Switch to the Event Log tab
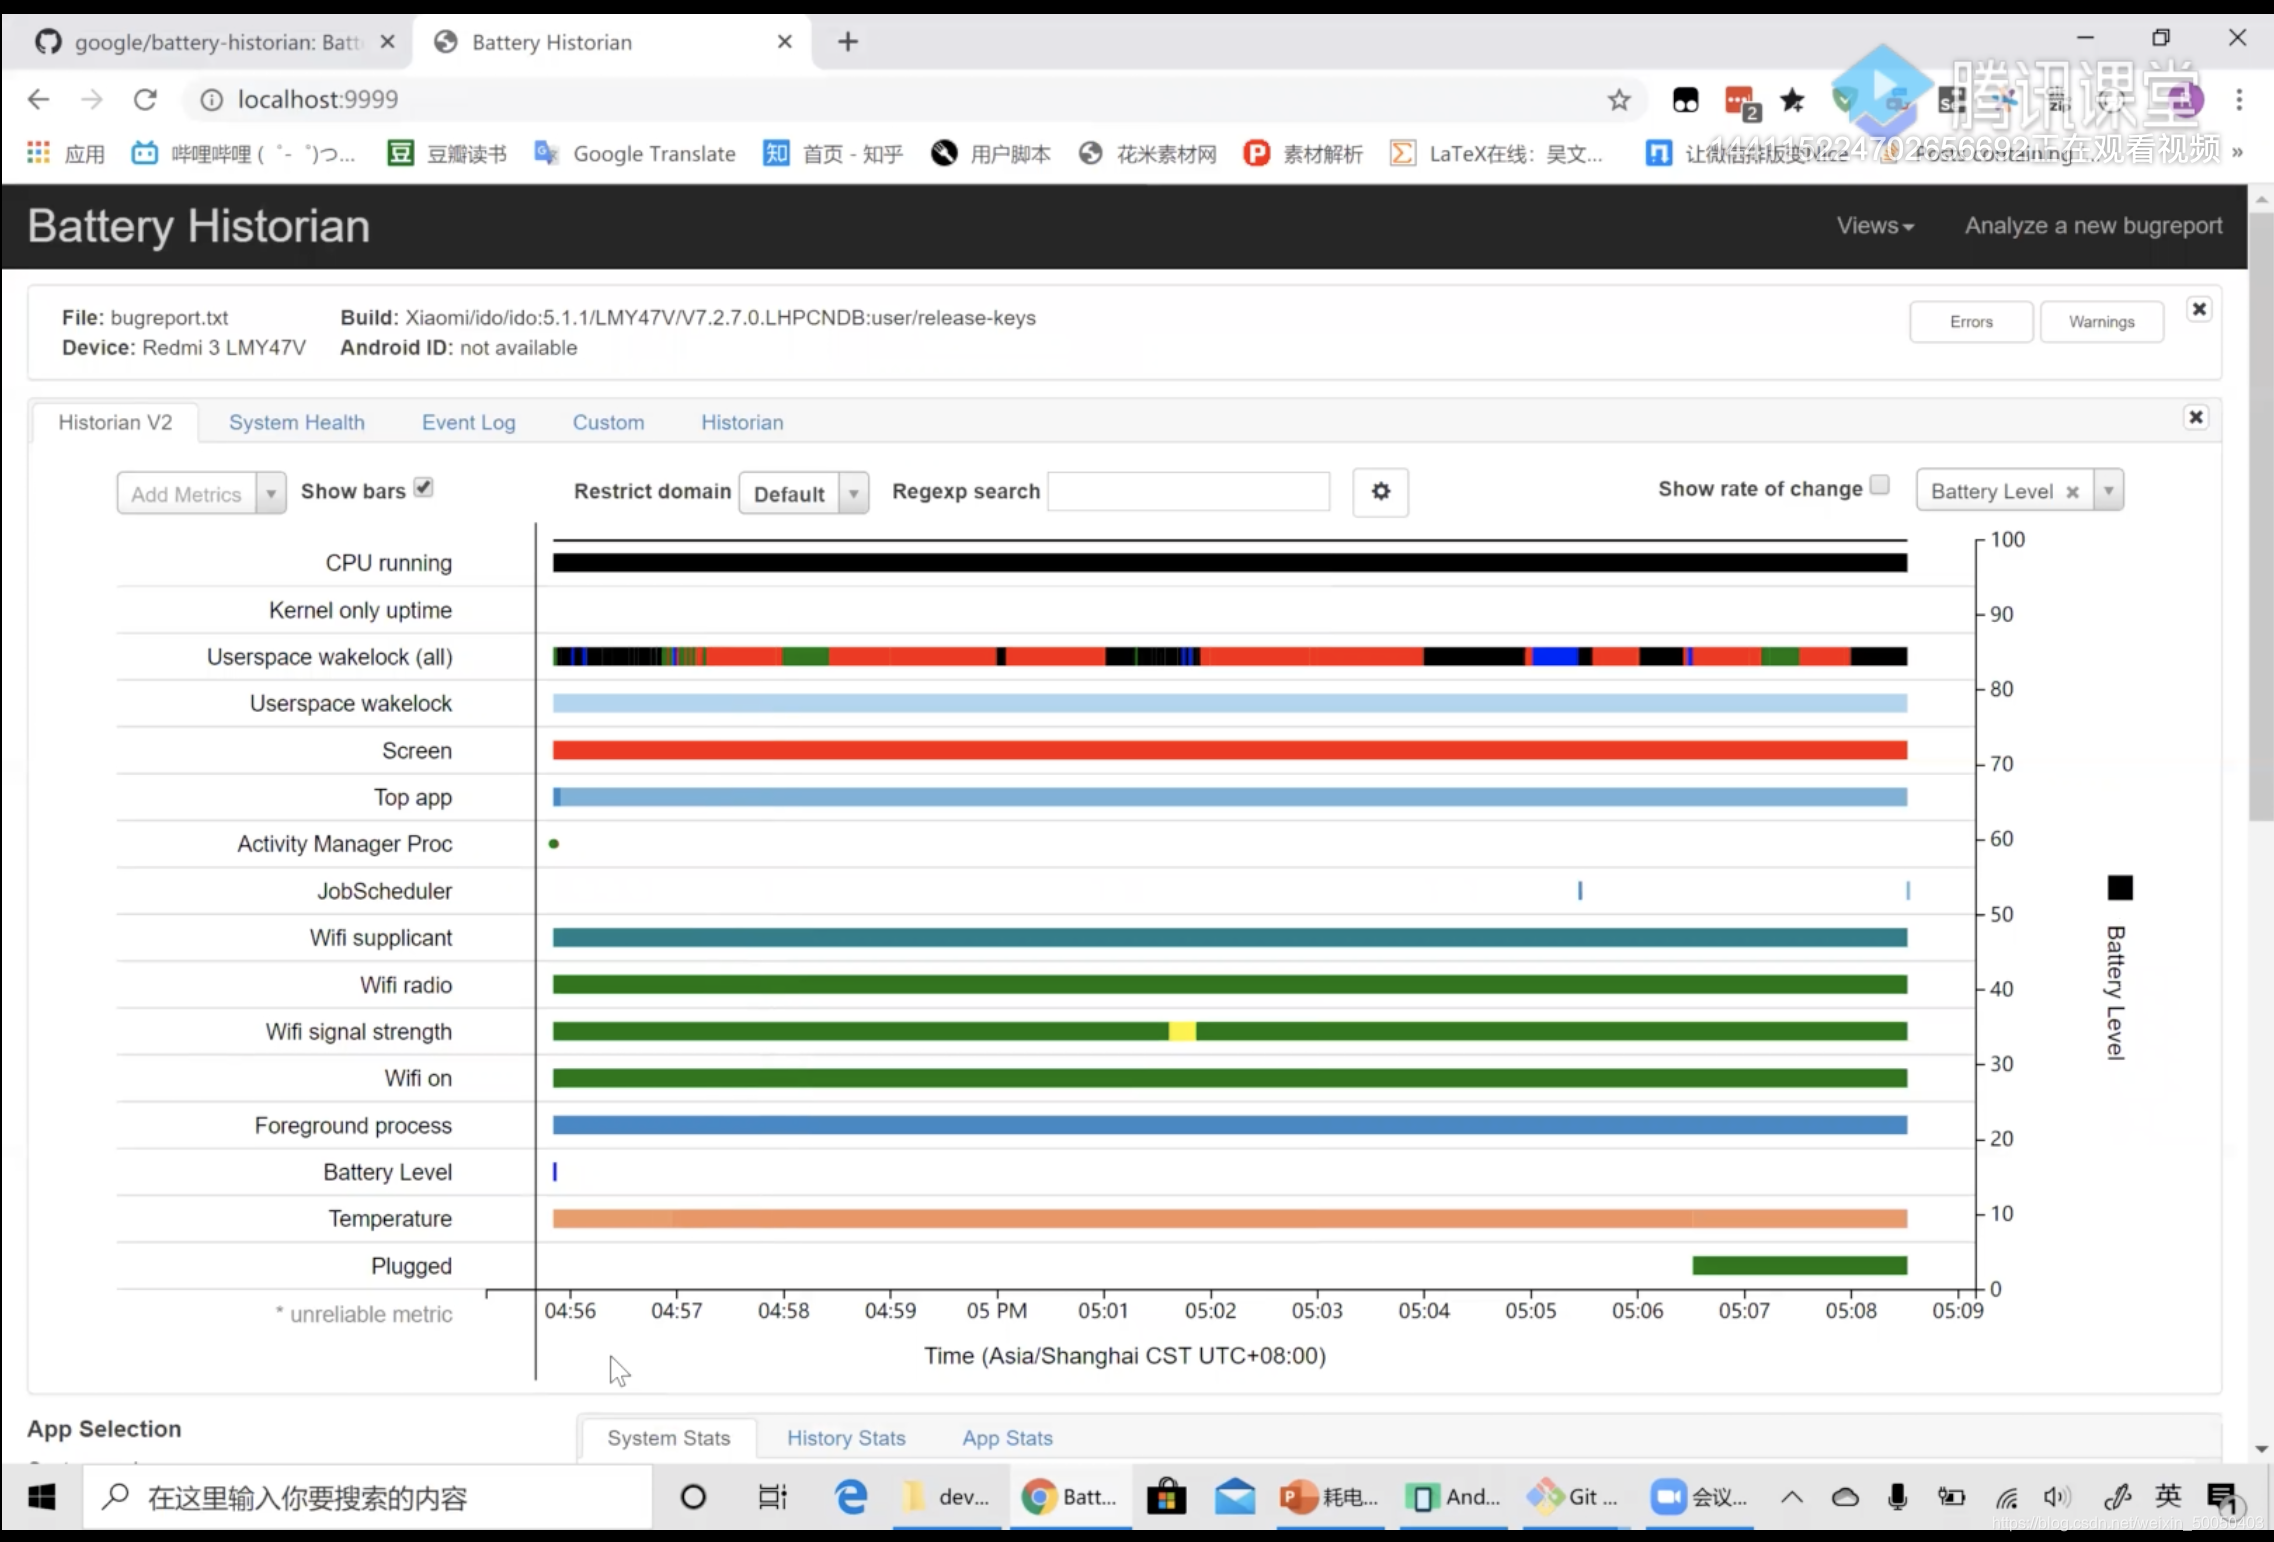This screenshot has width=2274, height=1542. click(x=468, y=422)
